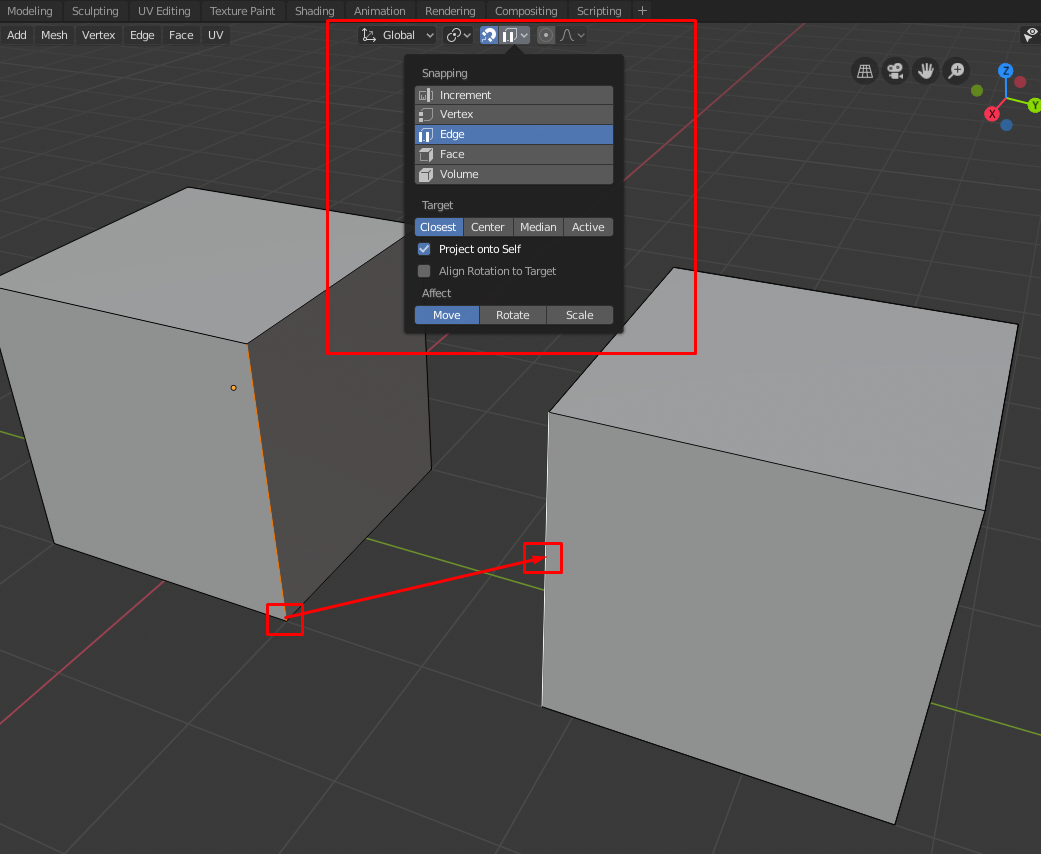1041x854 pixels.
Task: Switch to Texture Paint workspace tab
Action: [x=242, y=11]
